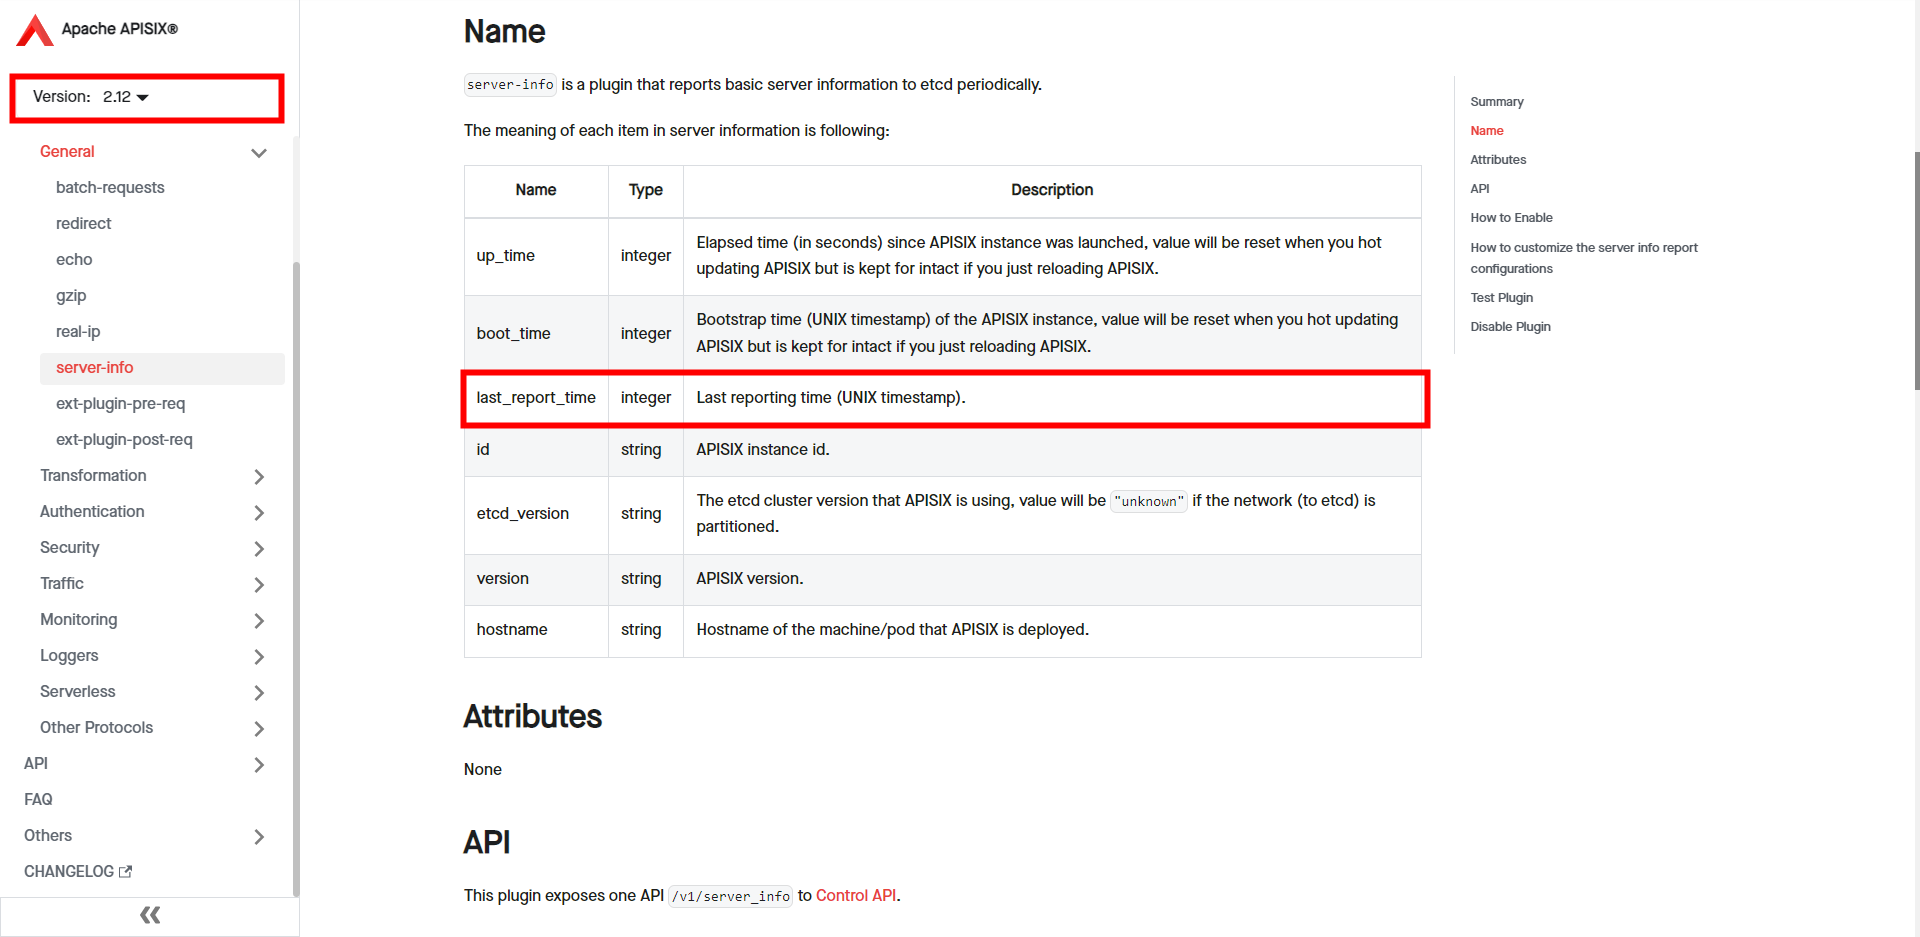Click the Description column header
1920x937 pixels.
[x=1052, y=190]
